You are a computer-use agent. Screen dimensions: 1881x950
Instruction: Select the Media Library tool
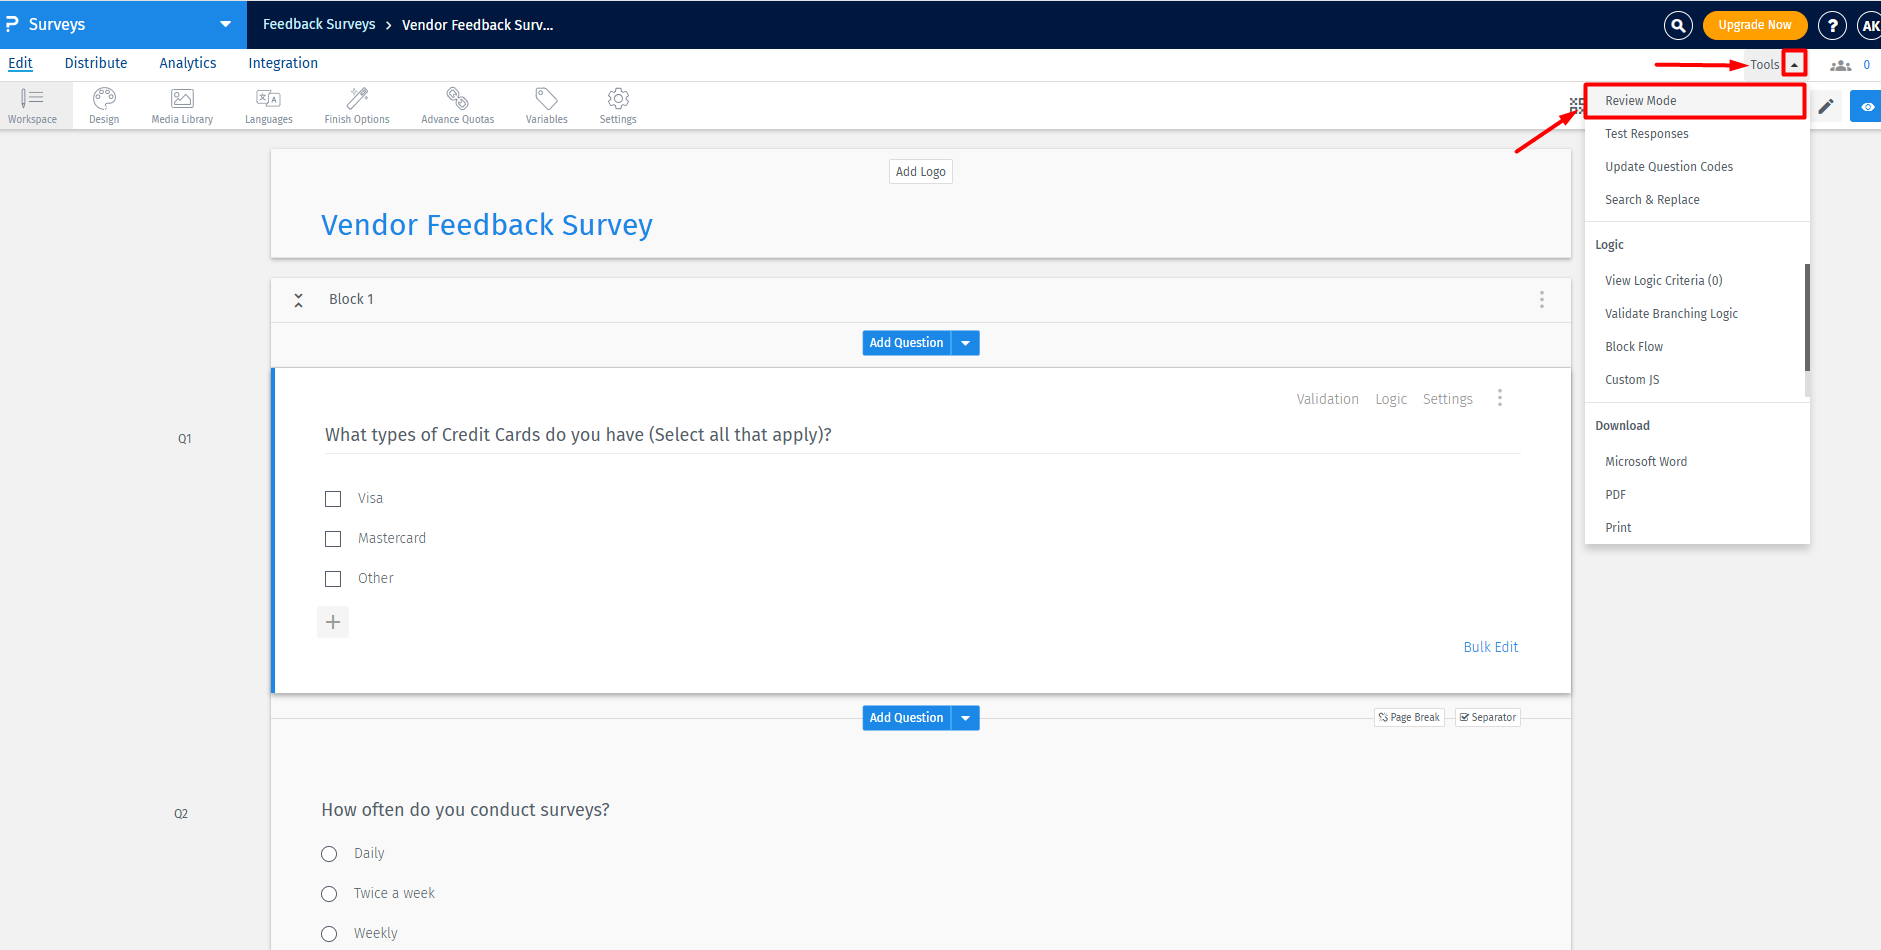click(181, 105)
